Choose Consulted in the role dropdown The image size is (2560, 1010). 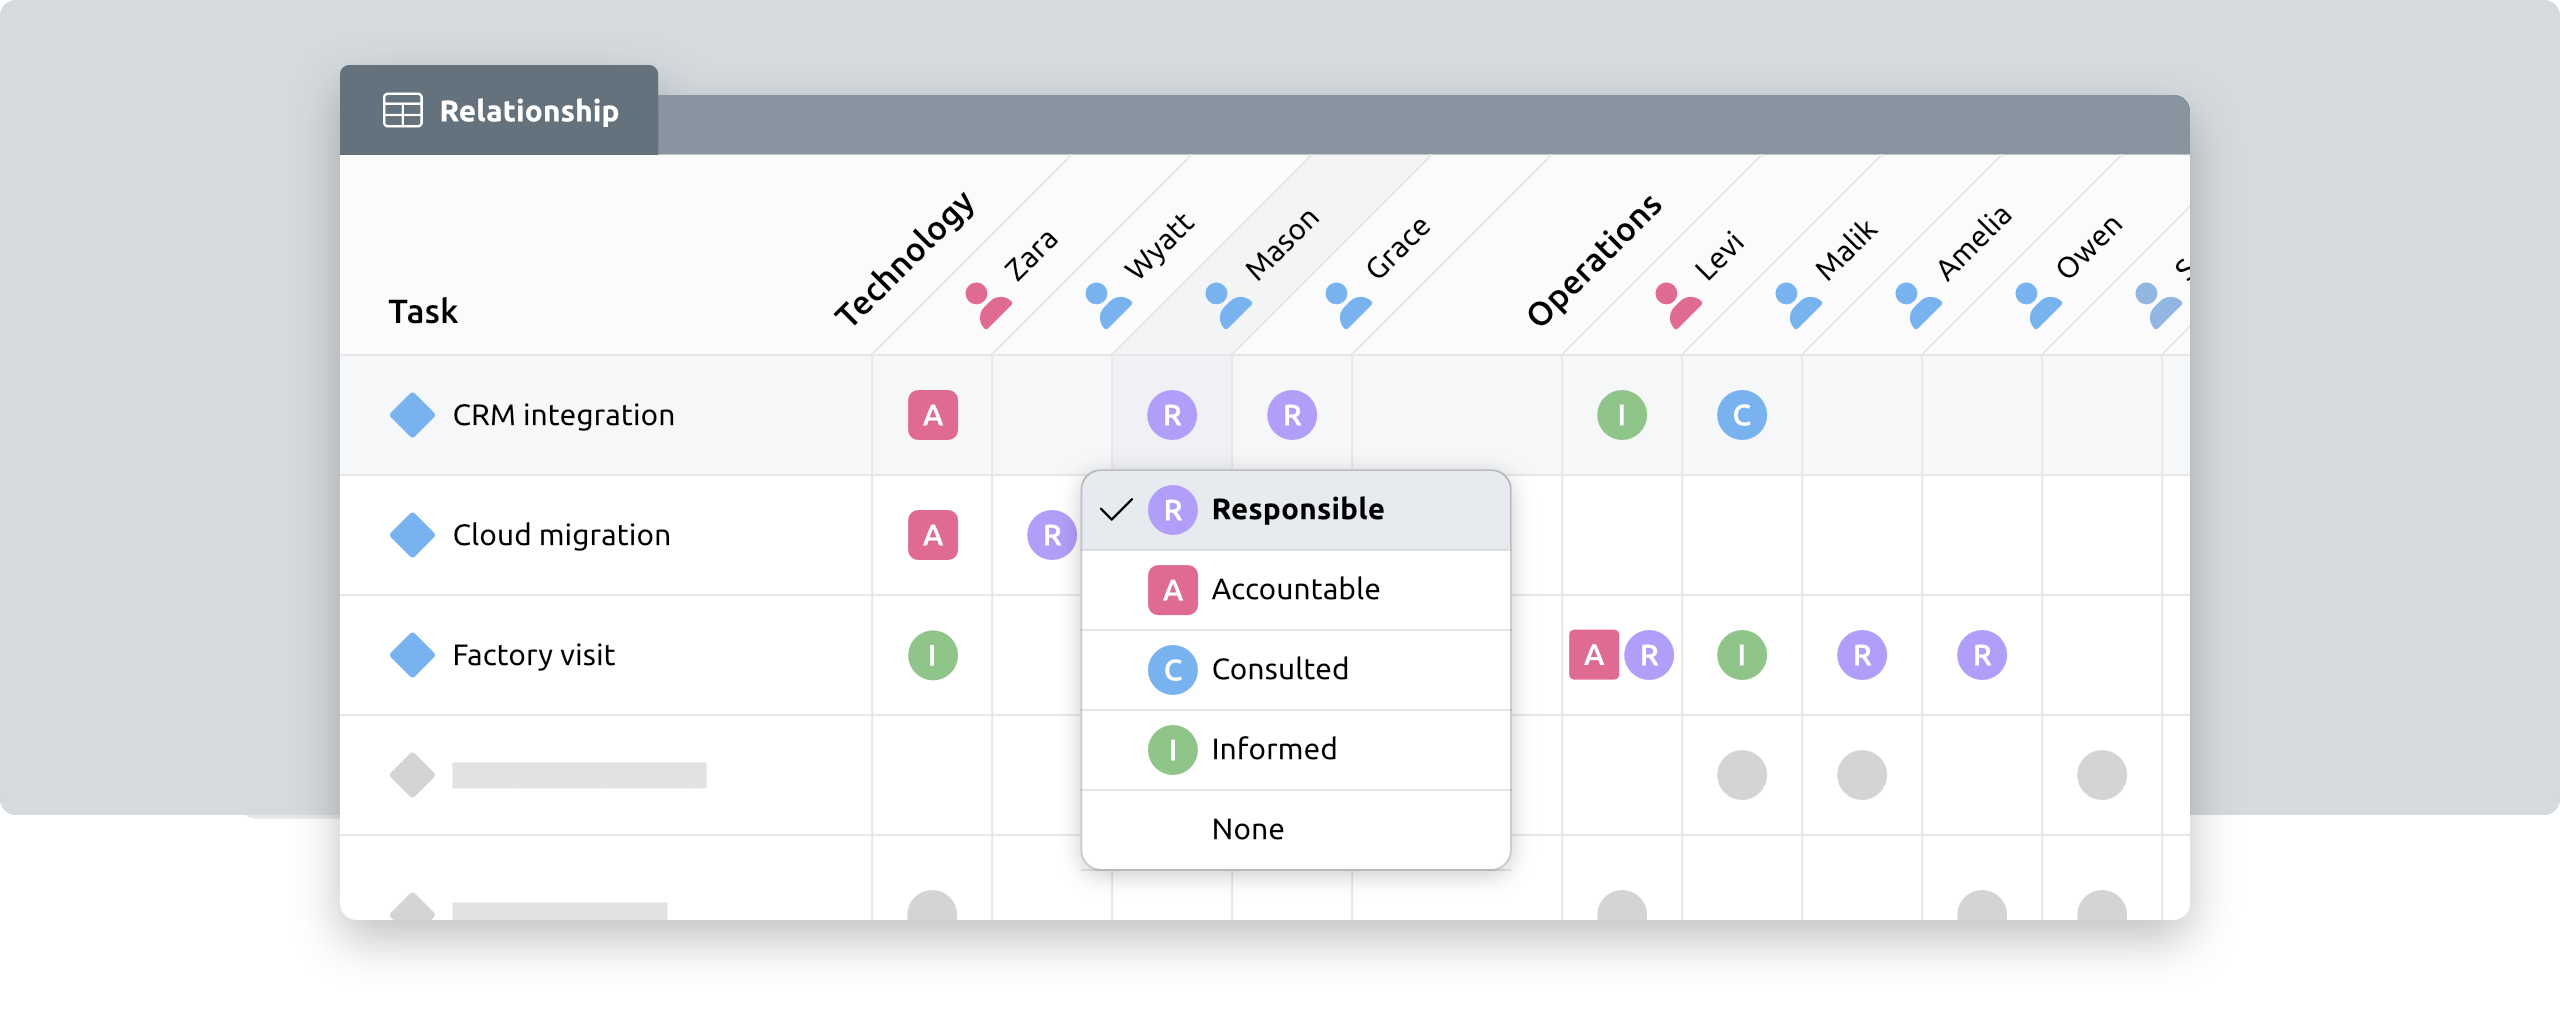pyautogui.click(x=1296, y=670)
